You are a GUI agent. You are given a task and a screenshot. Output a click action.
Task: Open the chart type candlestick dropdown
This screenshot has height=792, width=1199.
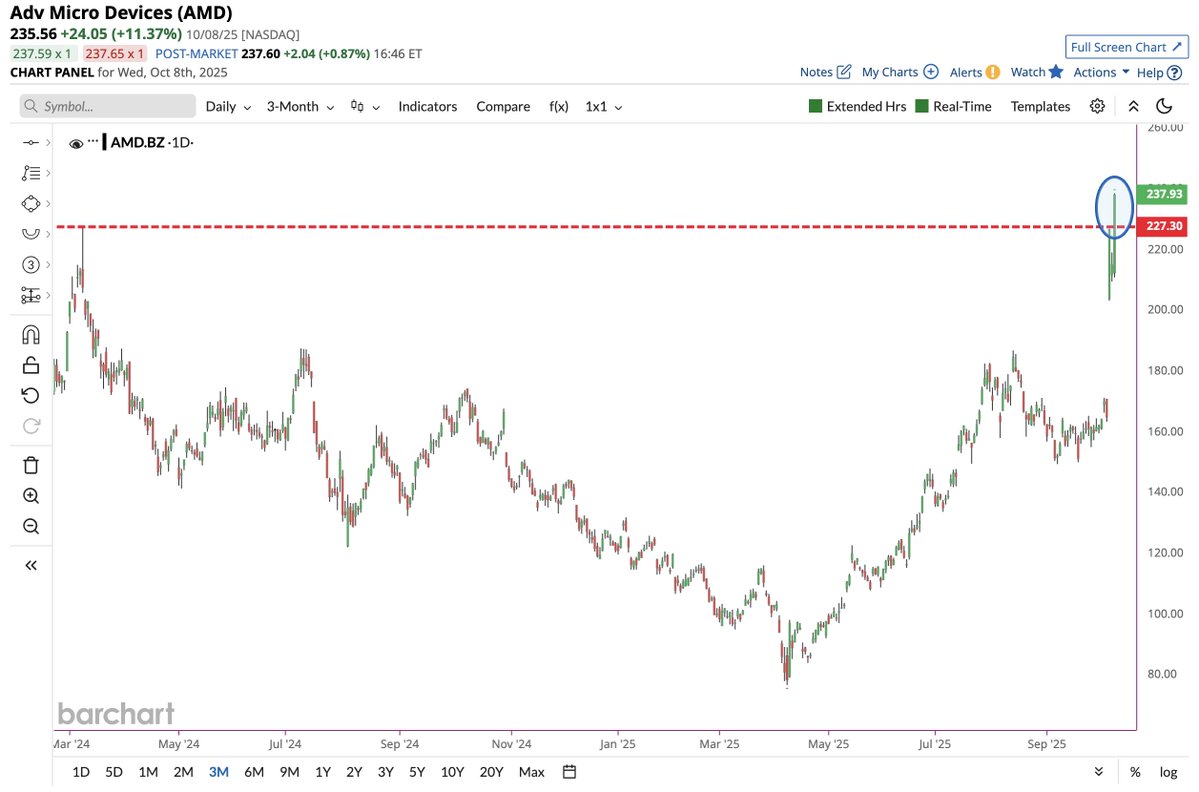pyautogui.click(x=365, y=106)
